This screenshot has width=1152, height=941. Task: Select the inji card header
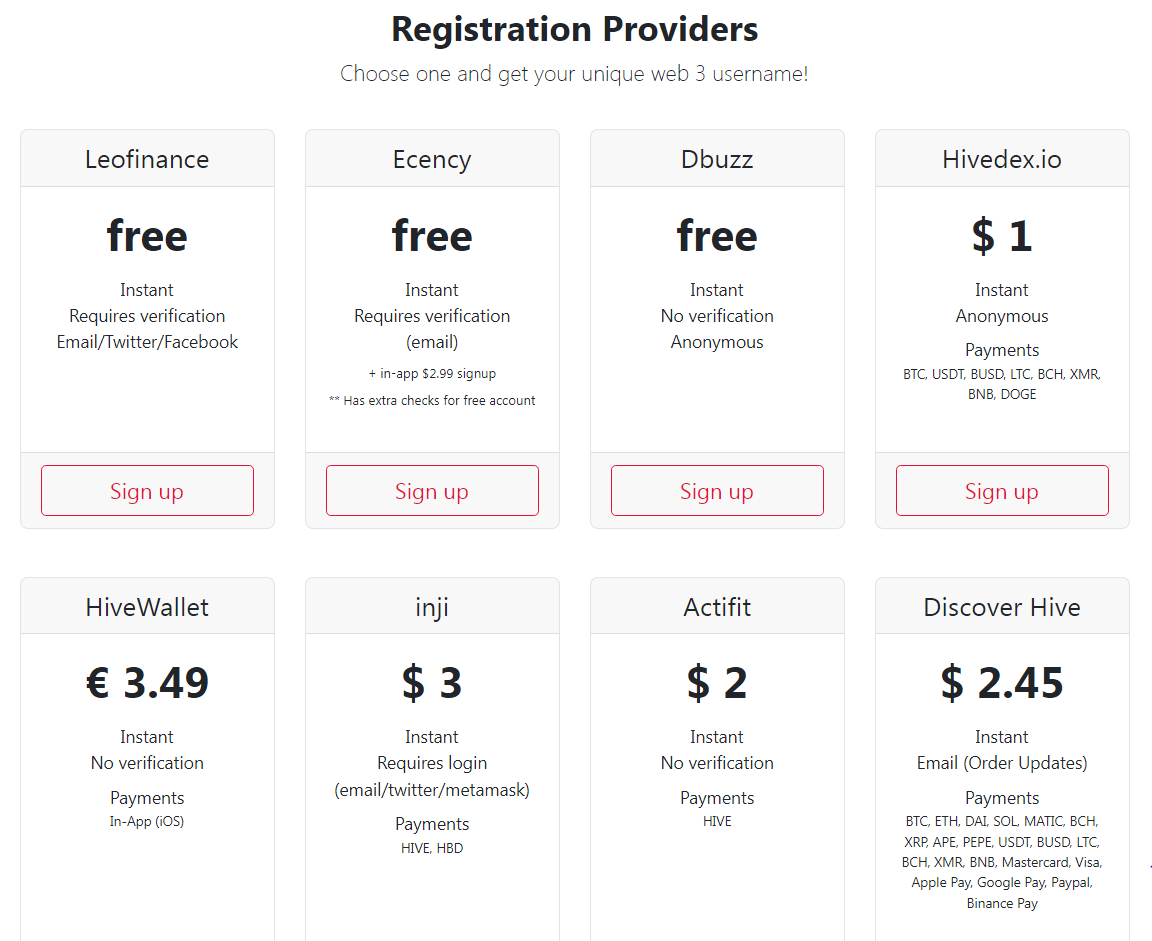[432, 607]
